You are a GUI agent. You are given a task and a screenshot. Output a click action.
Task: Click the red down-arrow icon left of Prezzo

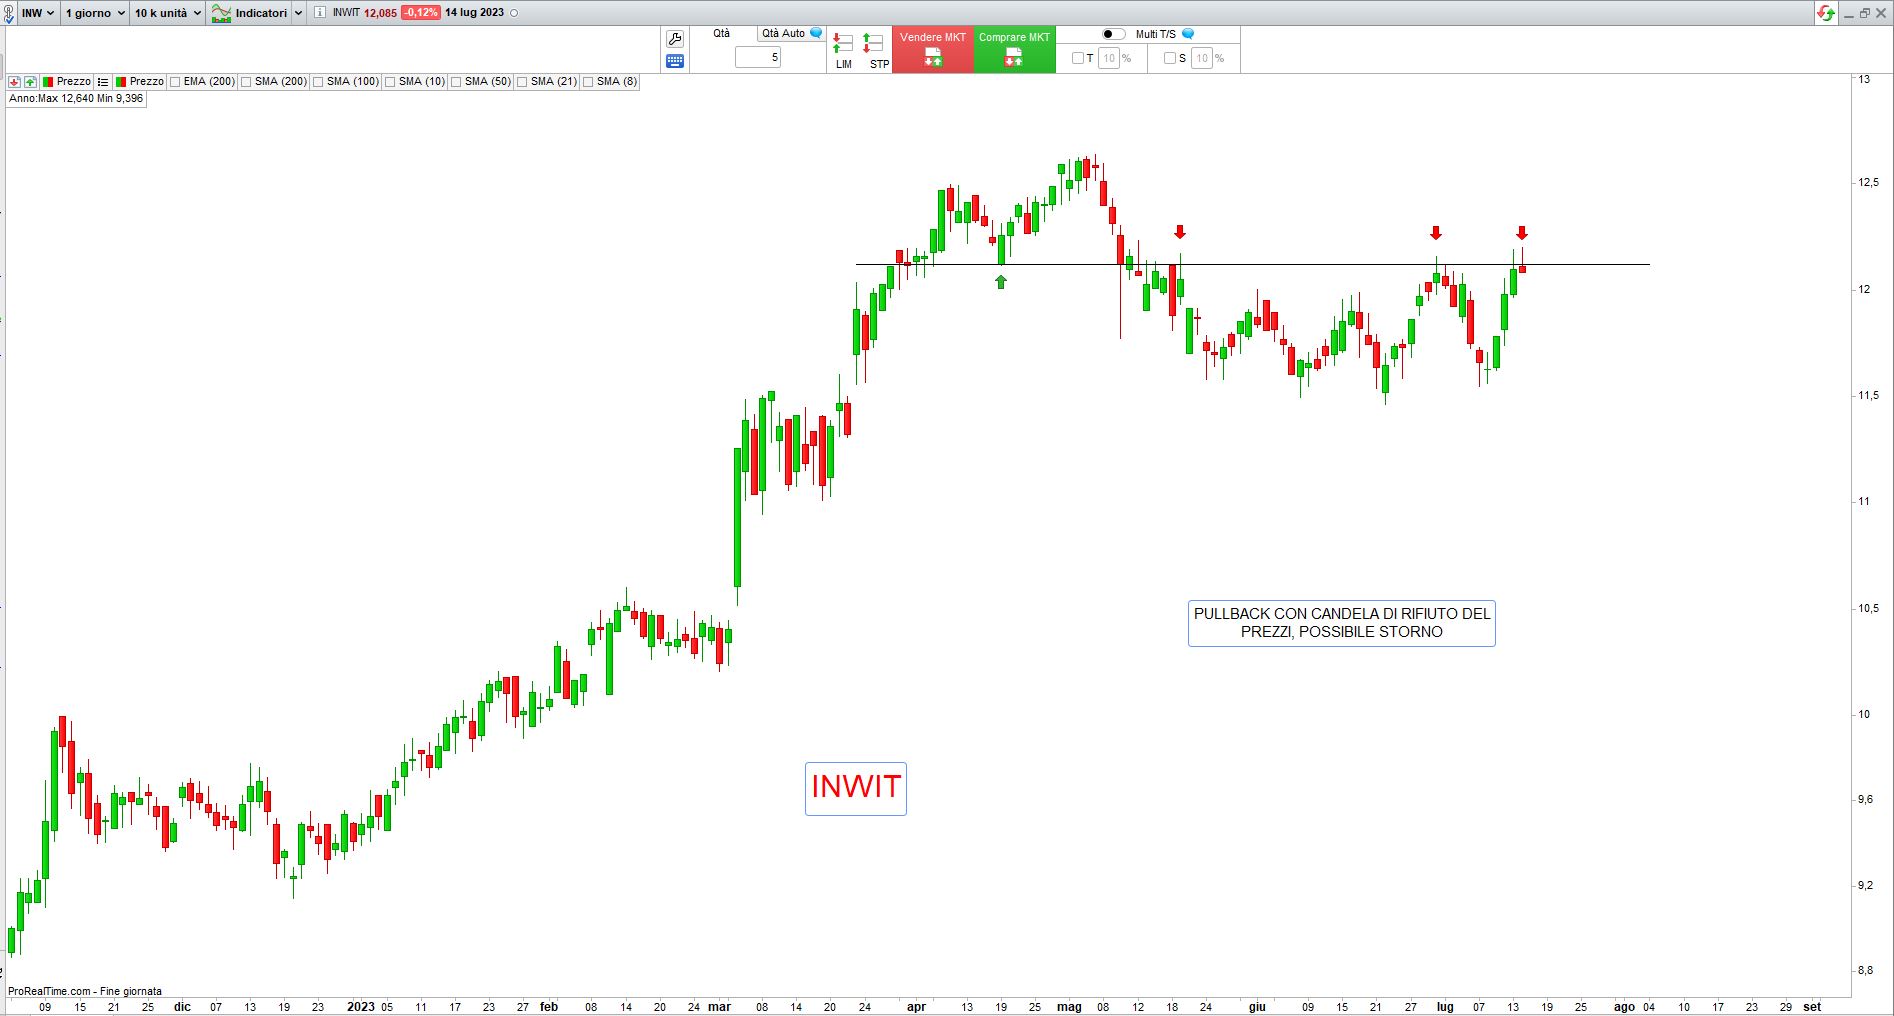coord(14,82)
